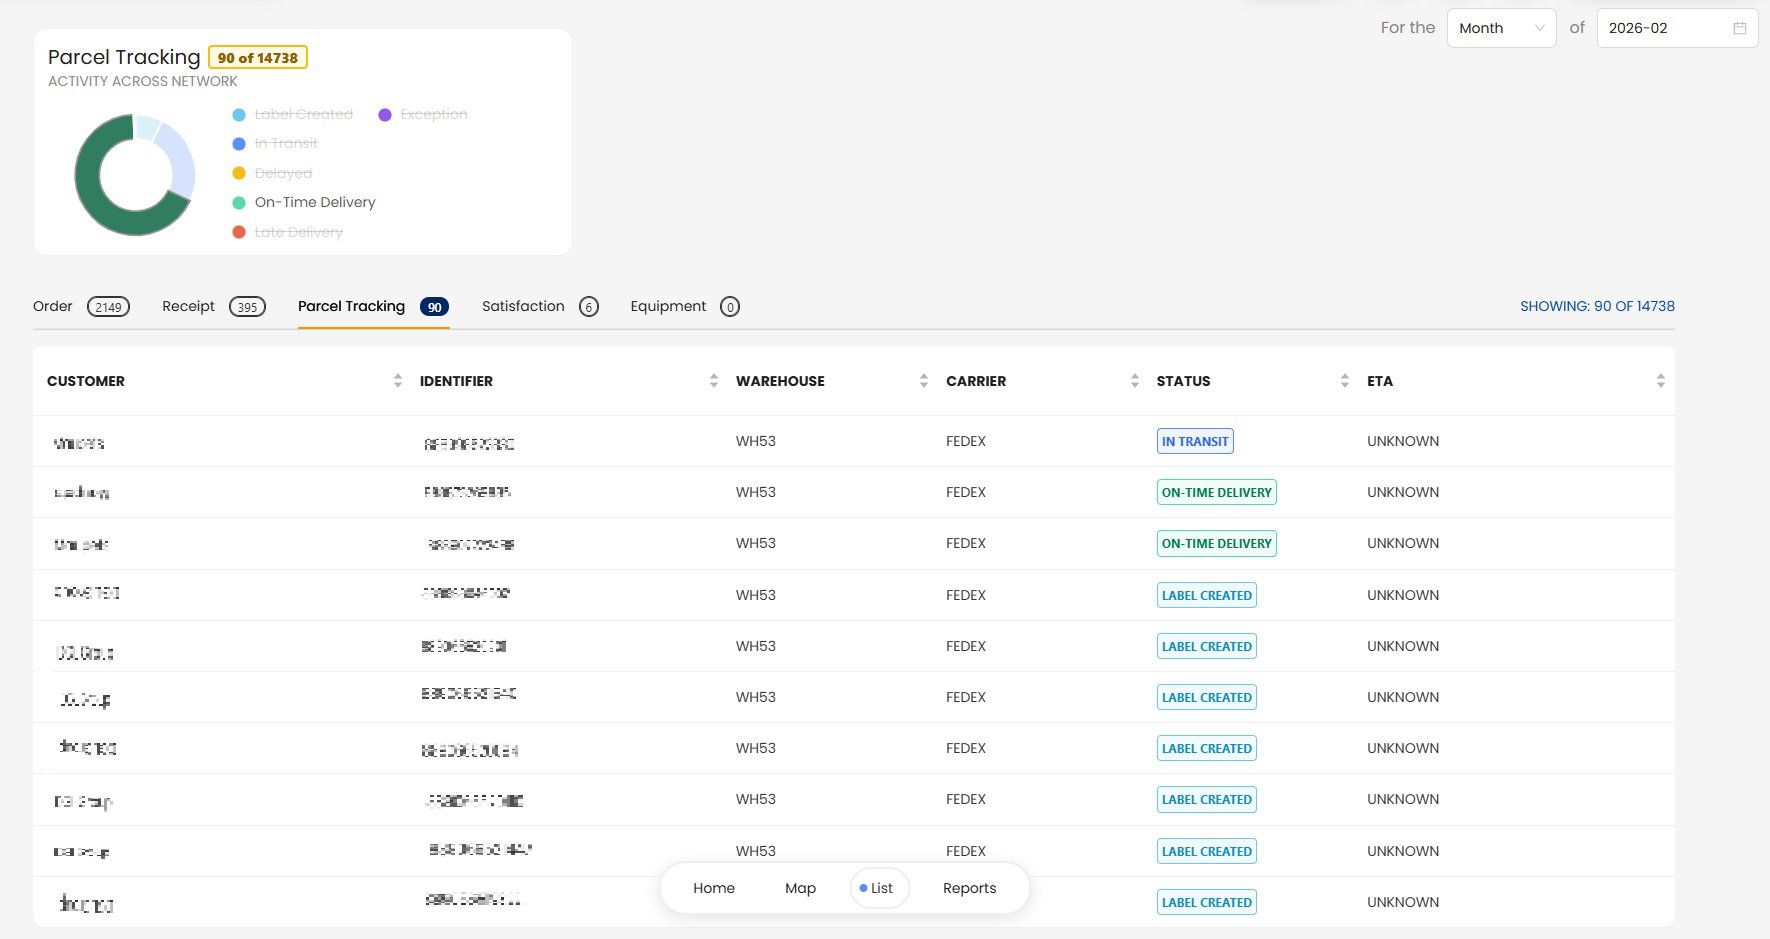The height and width of the screenshot is (939, 1770).
Task: Click SHOWING: 90 OF 14738 text
Action: tap(1597, 306)
